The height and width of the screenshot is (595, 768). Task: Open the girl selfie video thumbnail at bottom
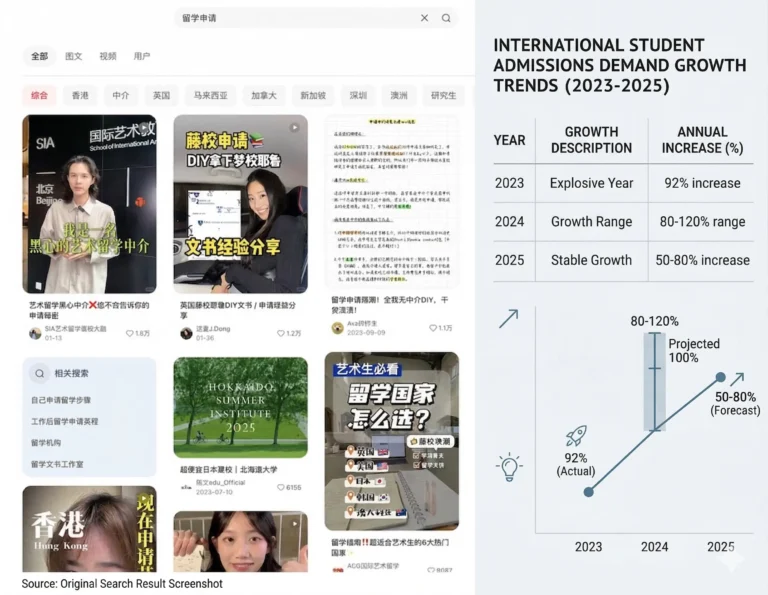click(240, 542)
